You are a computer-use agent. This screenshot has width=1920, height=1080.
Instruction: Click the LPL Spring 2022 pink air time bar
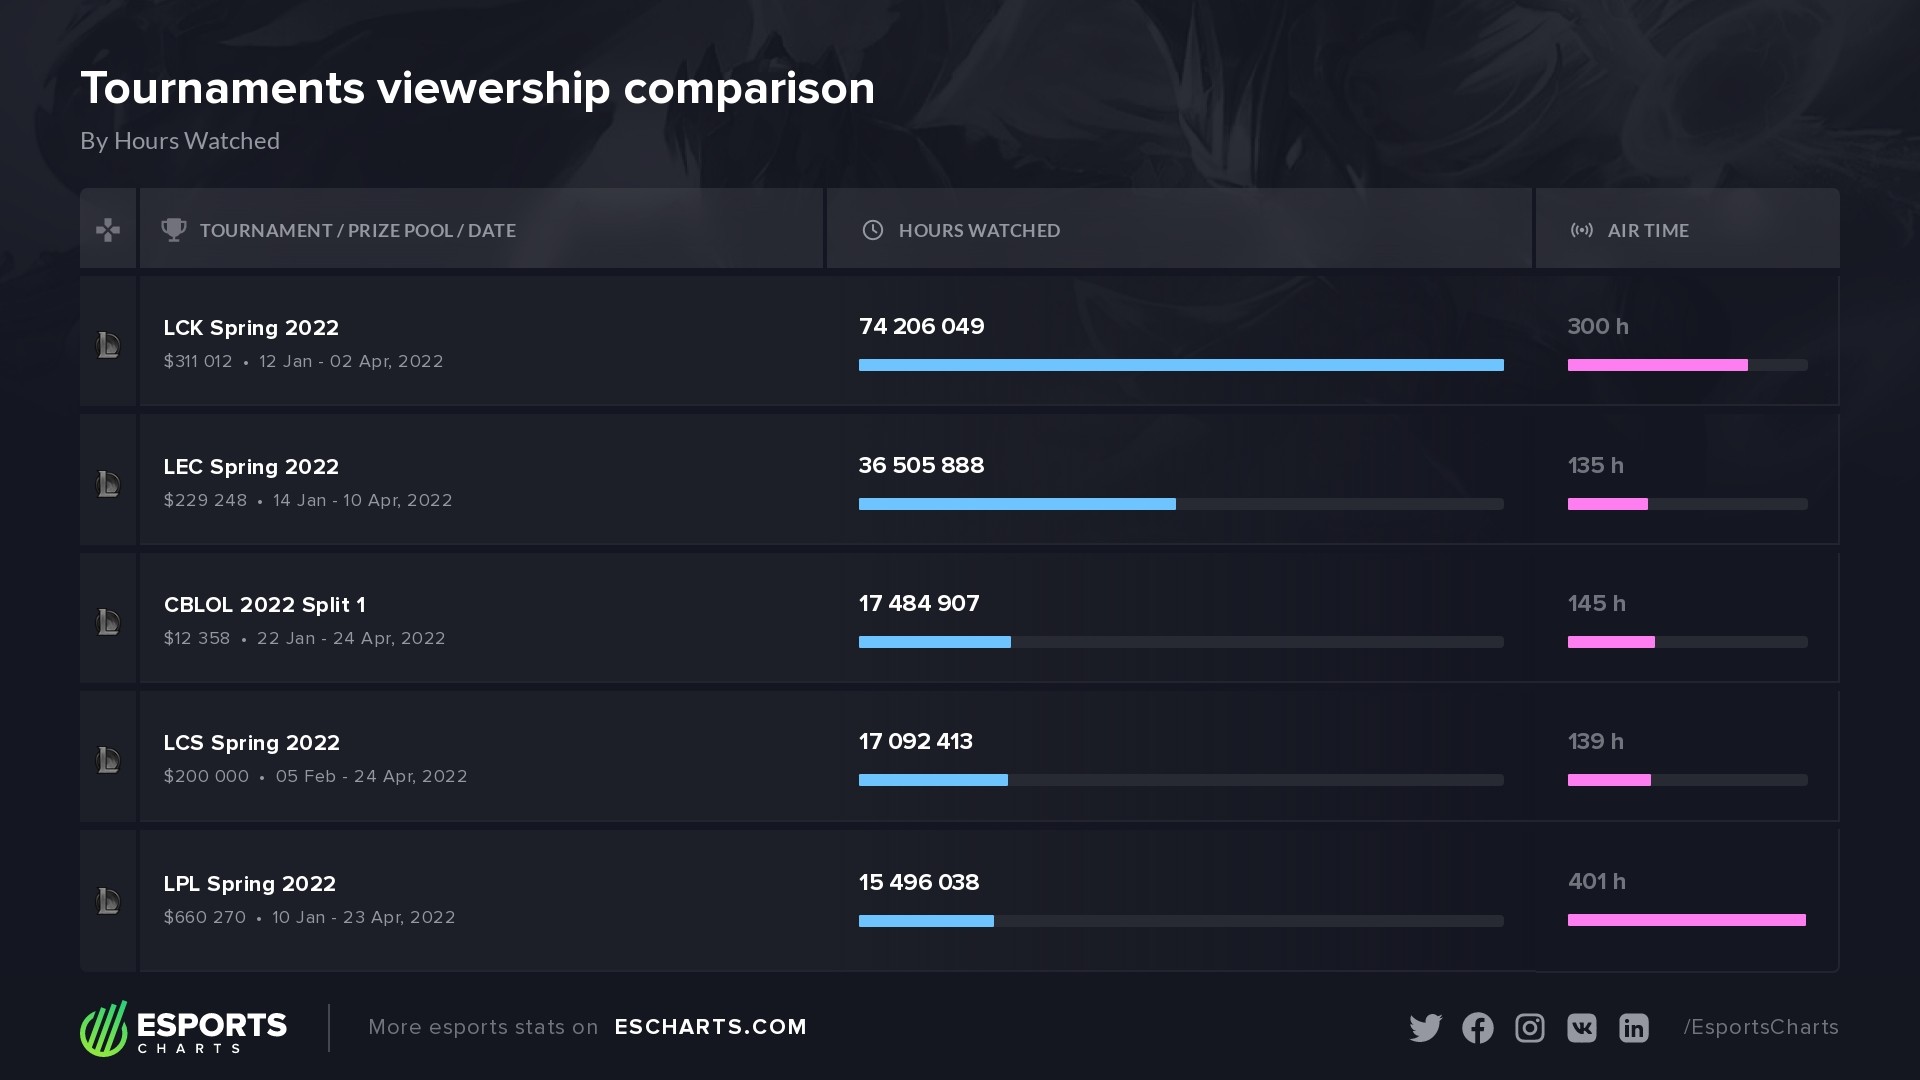tap(1686, 920)
